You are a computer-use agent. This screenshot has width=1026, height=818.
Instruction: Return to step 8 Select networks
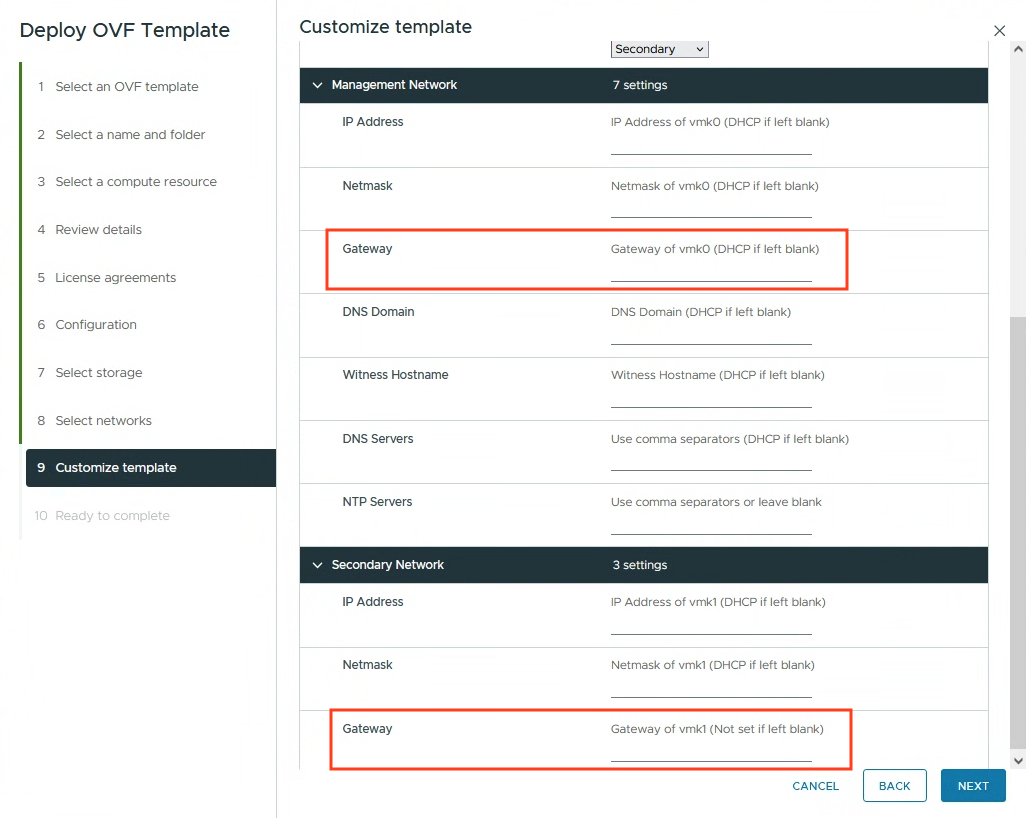(103, 421)
